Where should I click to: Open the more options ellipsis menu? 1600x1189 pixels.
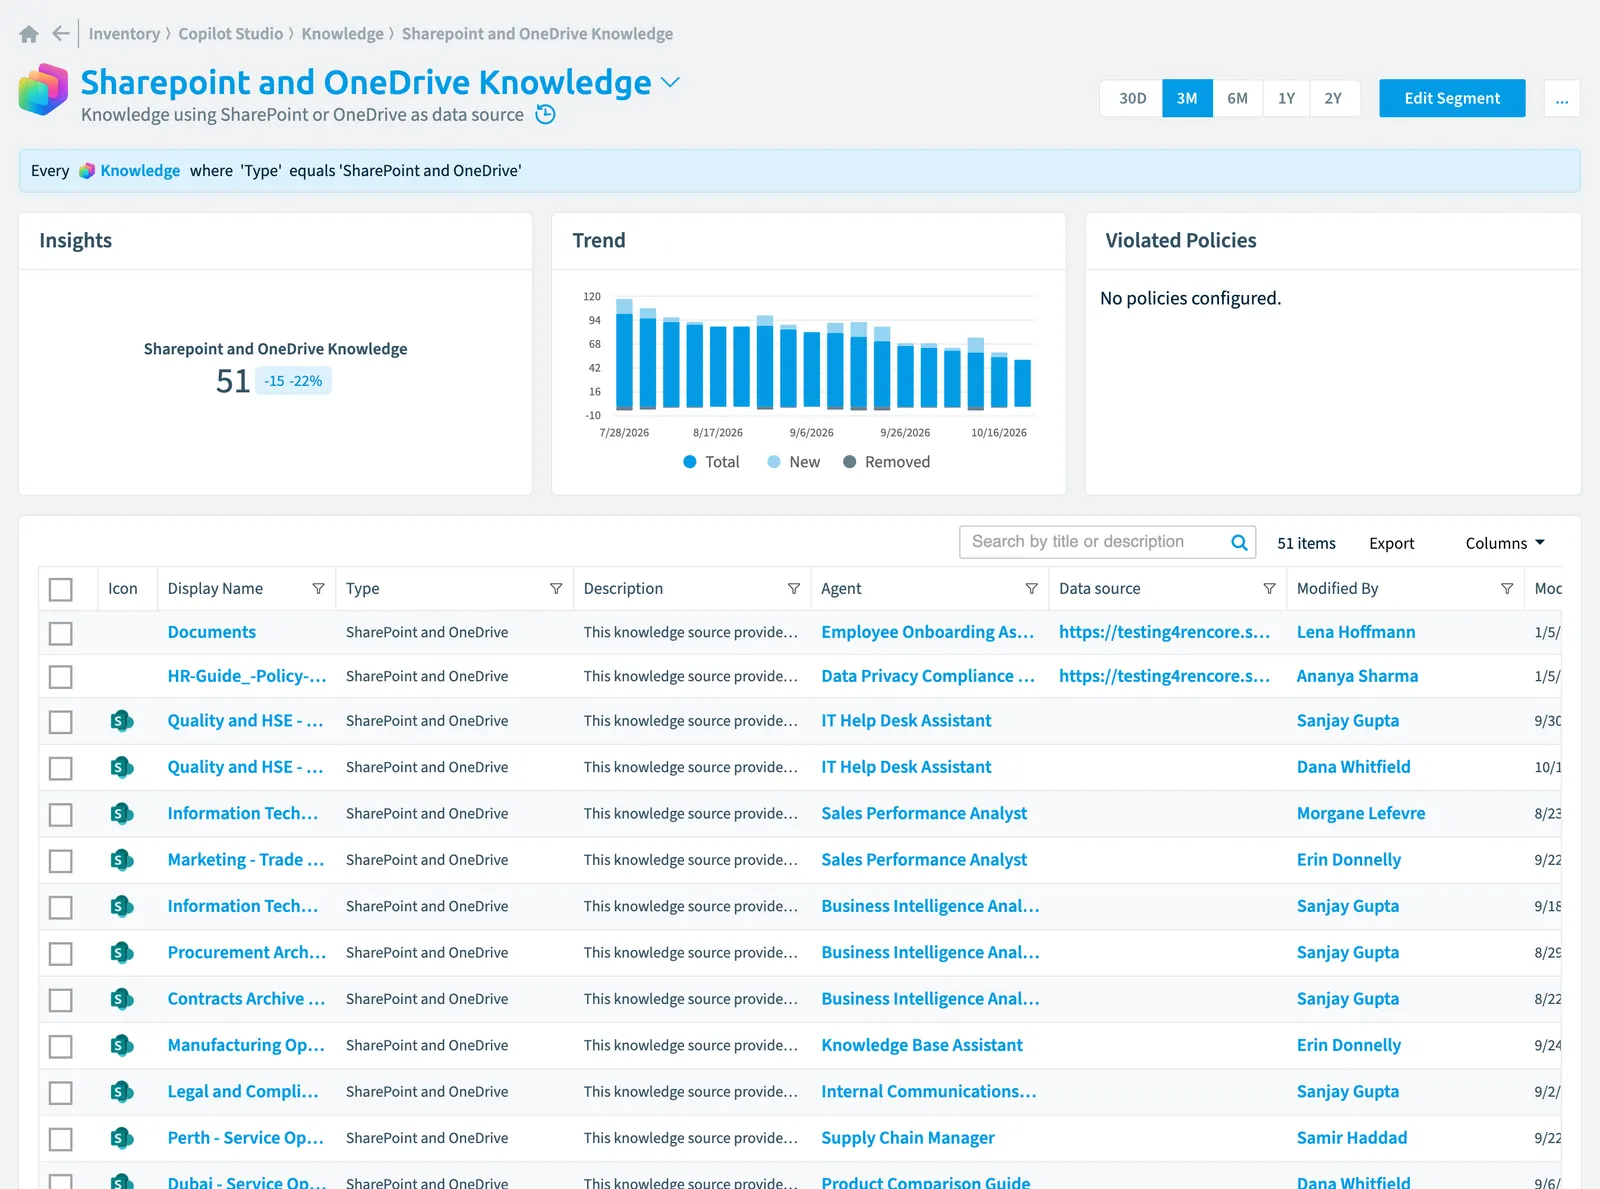(1562, 98)
